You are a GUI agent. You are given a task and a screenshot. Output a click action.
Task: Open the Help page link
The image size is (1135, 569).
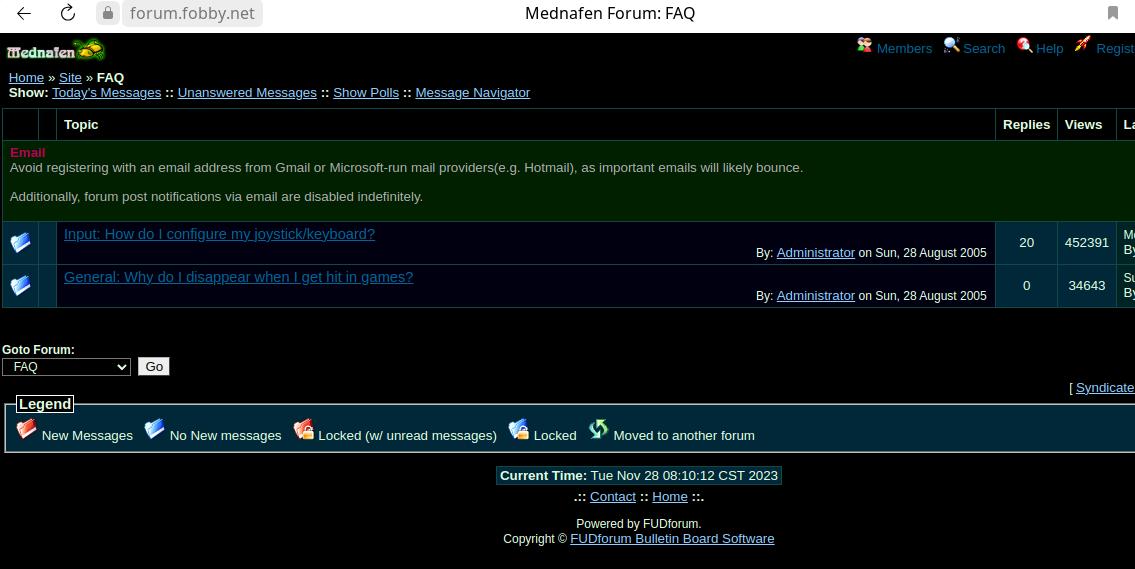pos(1050,49)
